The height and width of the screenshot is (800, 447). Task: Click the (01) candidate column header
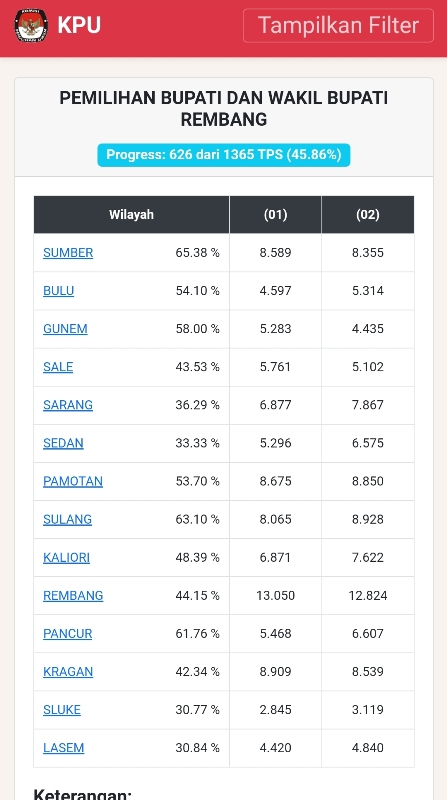point(276,214)
